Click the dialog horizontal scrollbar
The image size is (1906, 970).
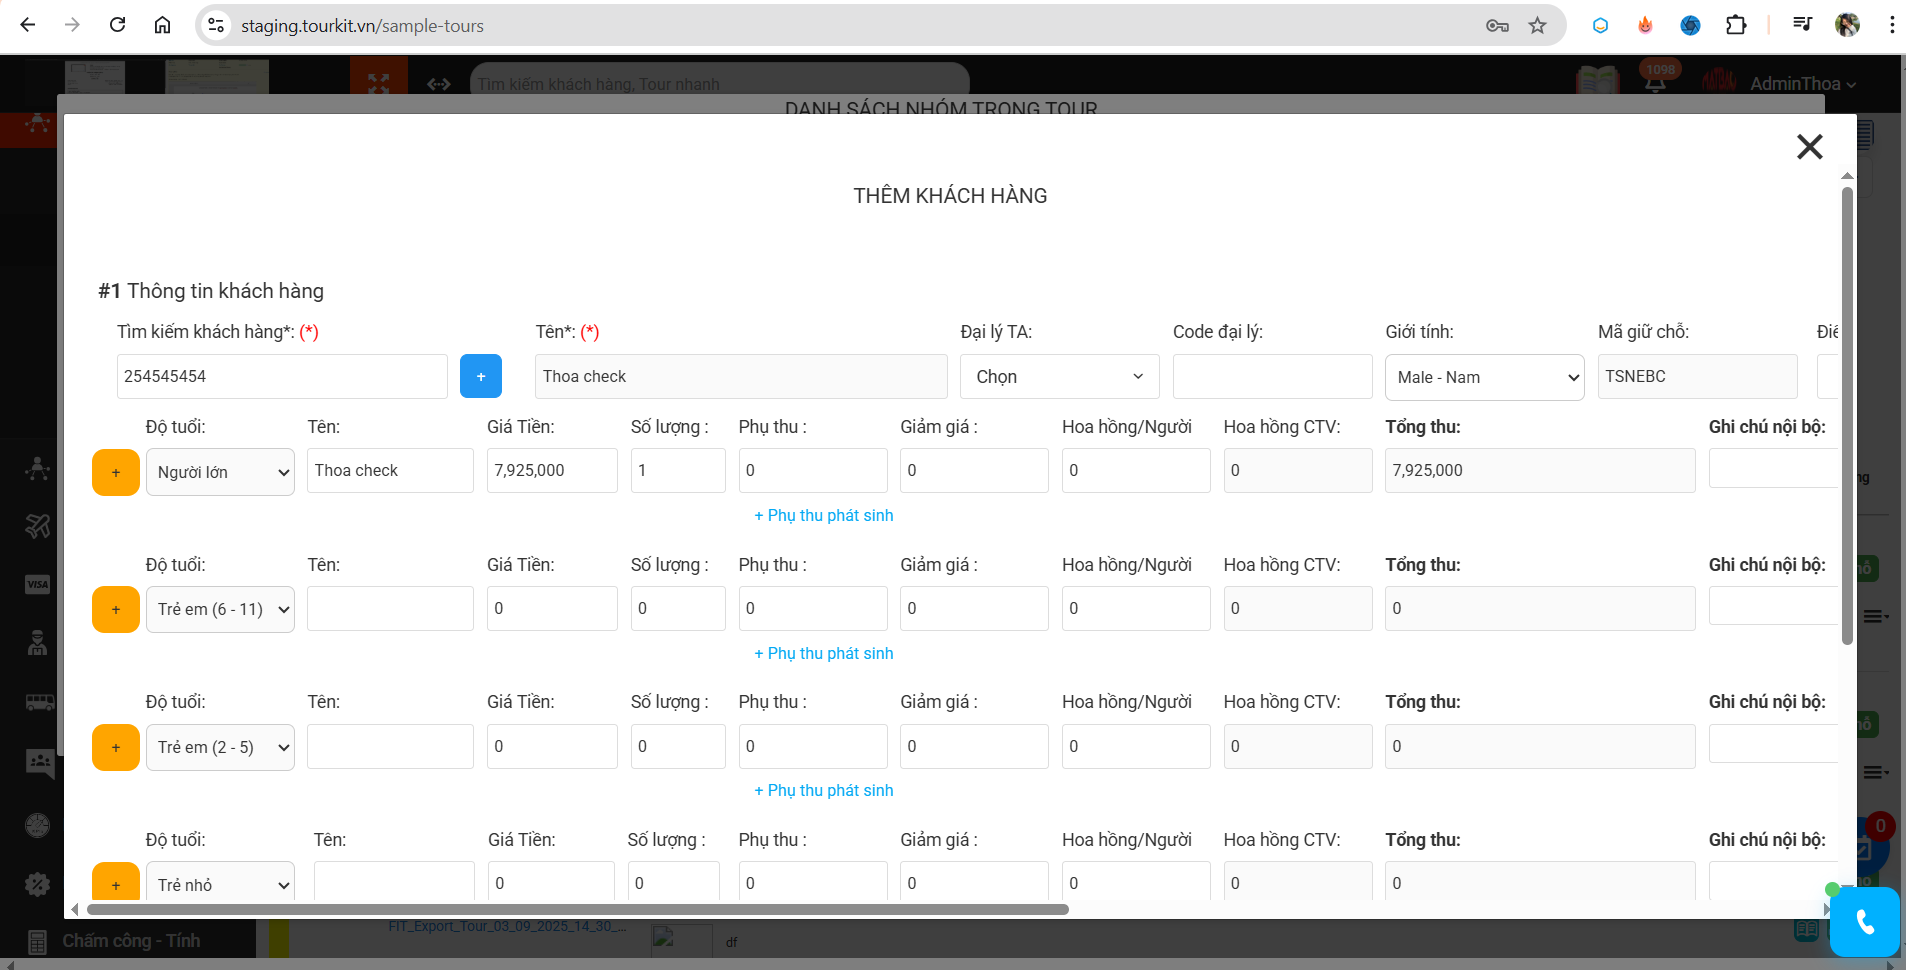577,909
